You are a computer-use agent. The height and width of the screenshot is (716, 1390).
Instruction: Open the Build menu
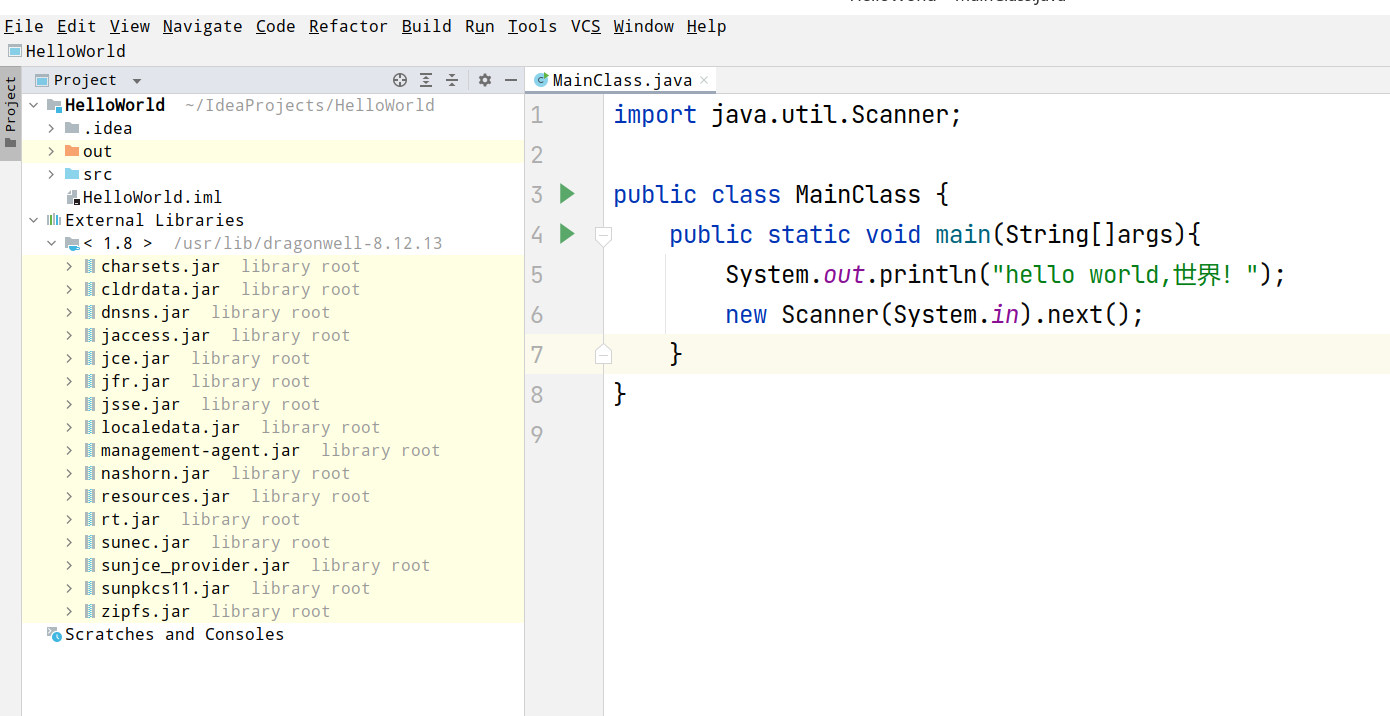[427, 26]
